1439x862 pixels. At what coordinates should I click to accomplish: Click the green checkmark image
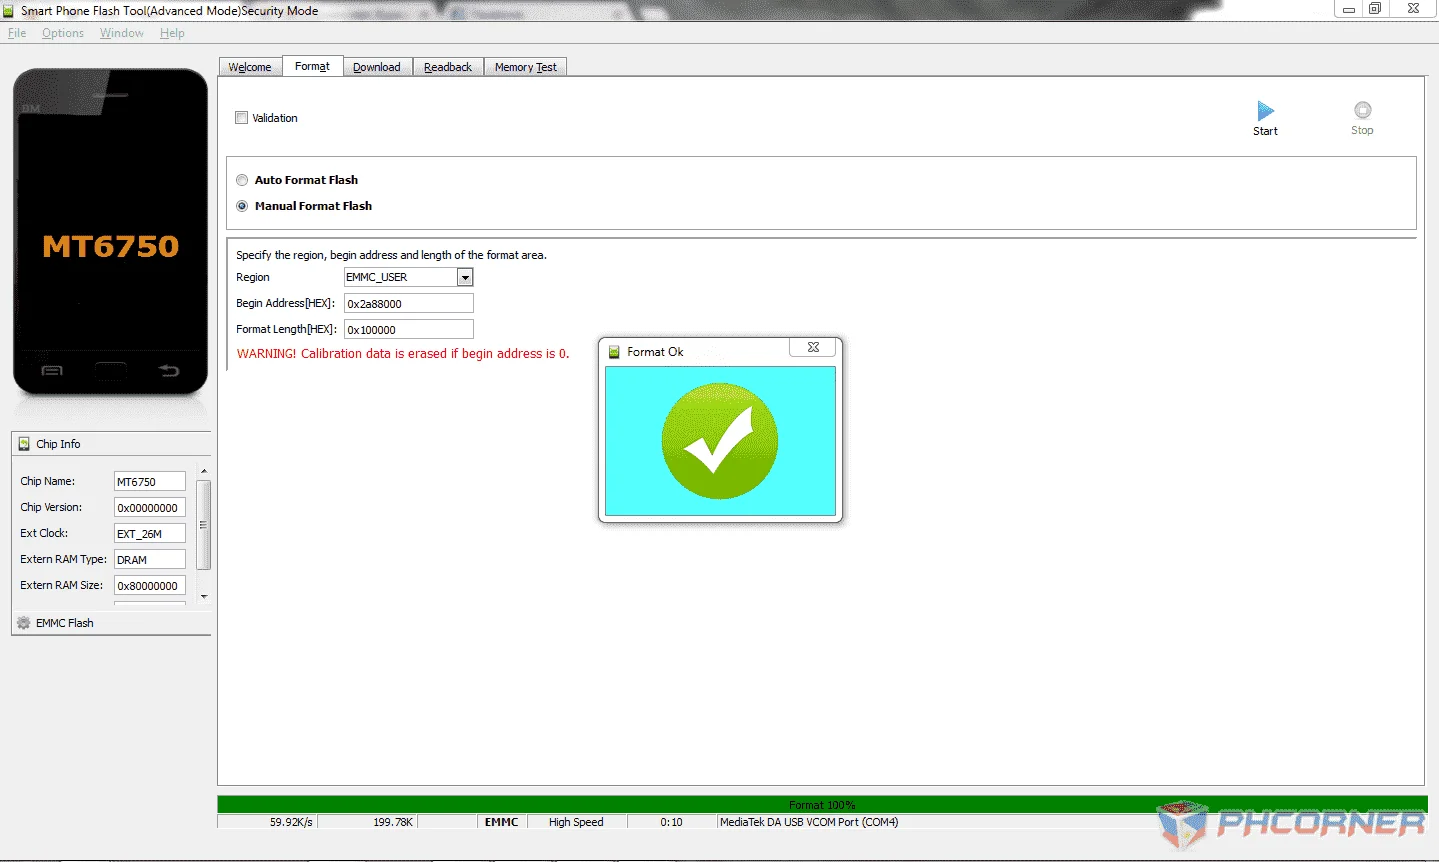[720, 441]
